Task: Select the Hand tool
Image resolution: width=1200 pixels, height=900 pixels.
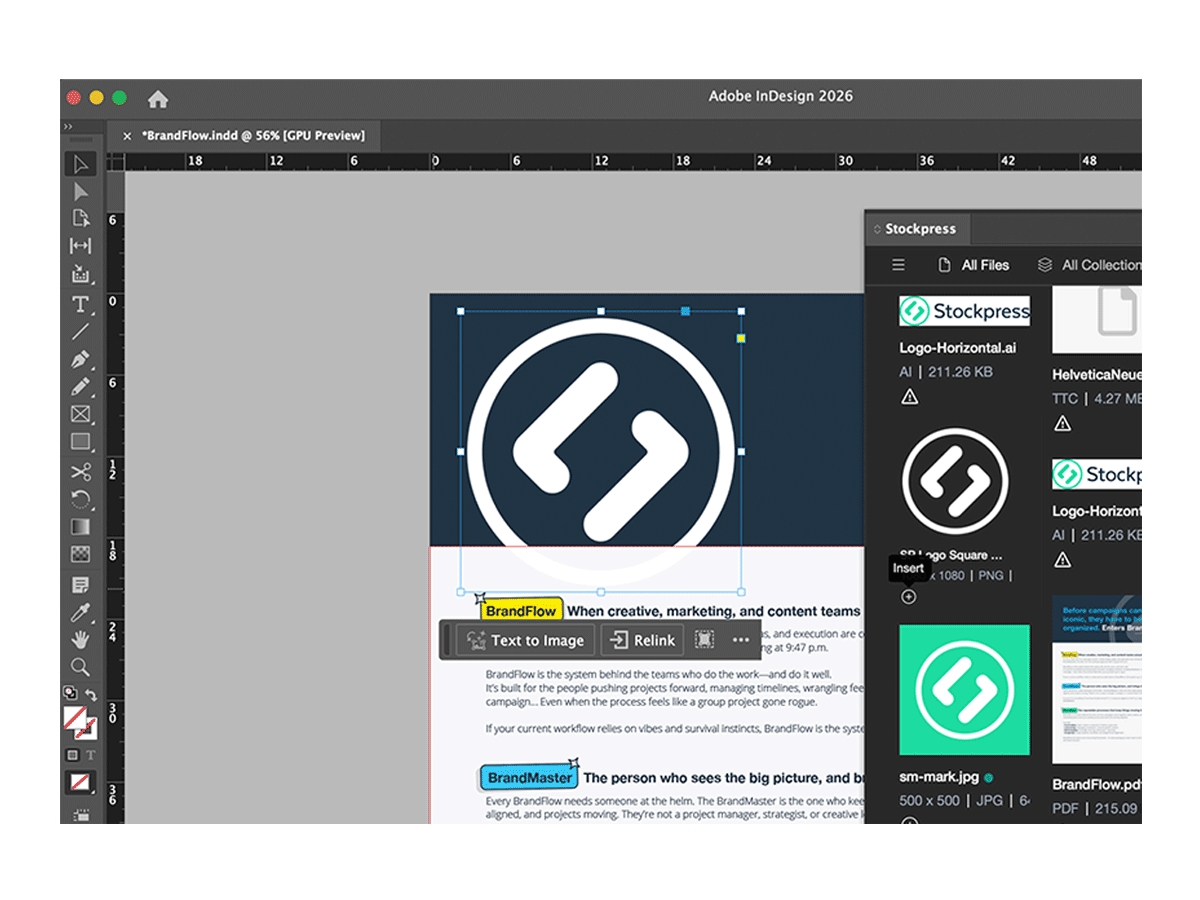Action: [x=81, y=639]
